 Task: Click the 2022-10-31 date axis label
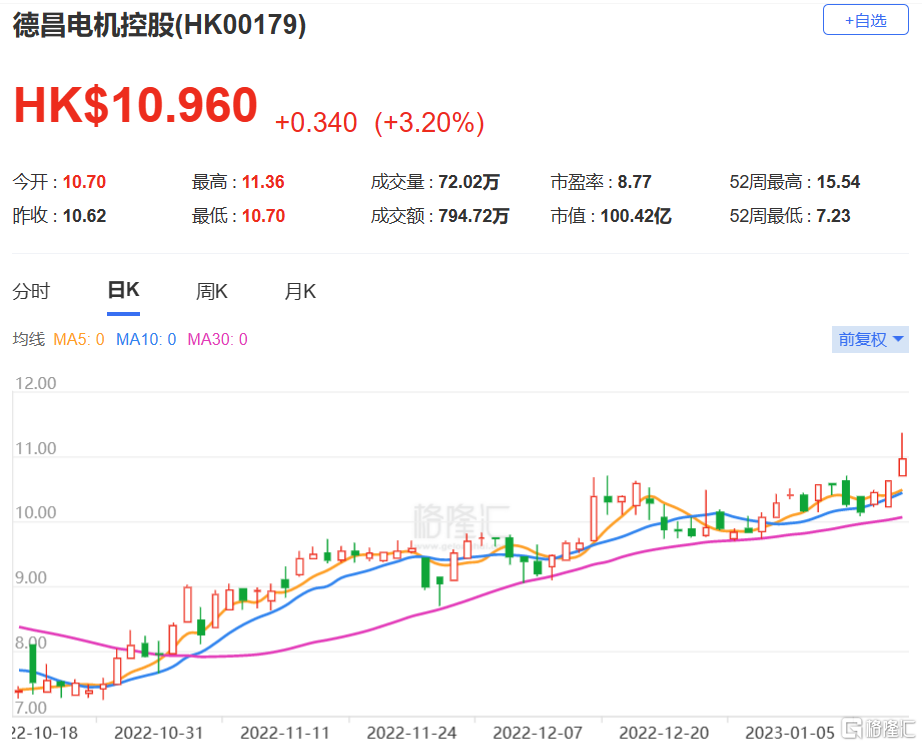[x=159, y=733]
